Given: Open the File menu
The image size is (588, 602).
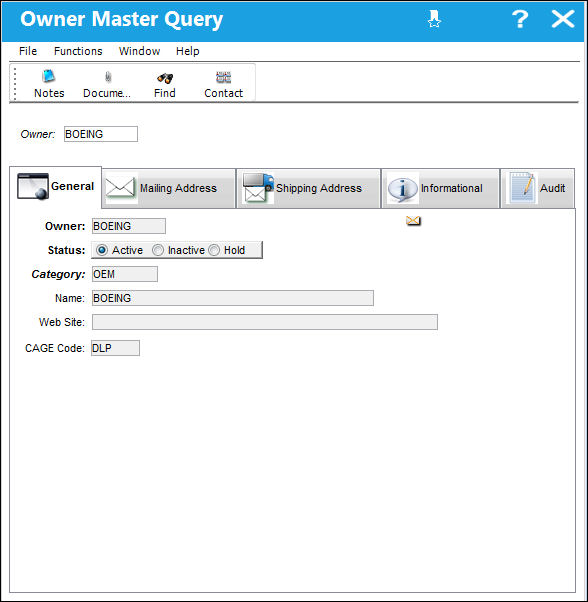Looking at the screenshot, I should coord(28,51).
